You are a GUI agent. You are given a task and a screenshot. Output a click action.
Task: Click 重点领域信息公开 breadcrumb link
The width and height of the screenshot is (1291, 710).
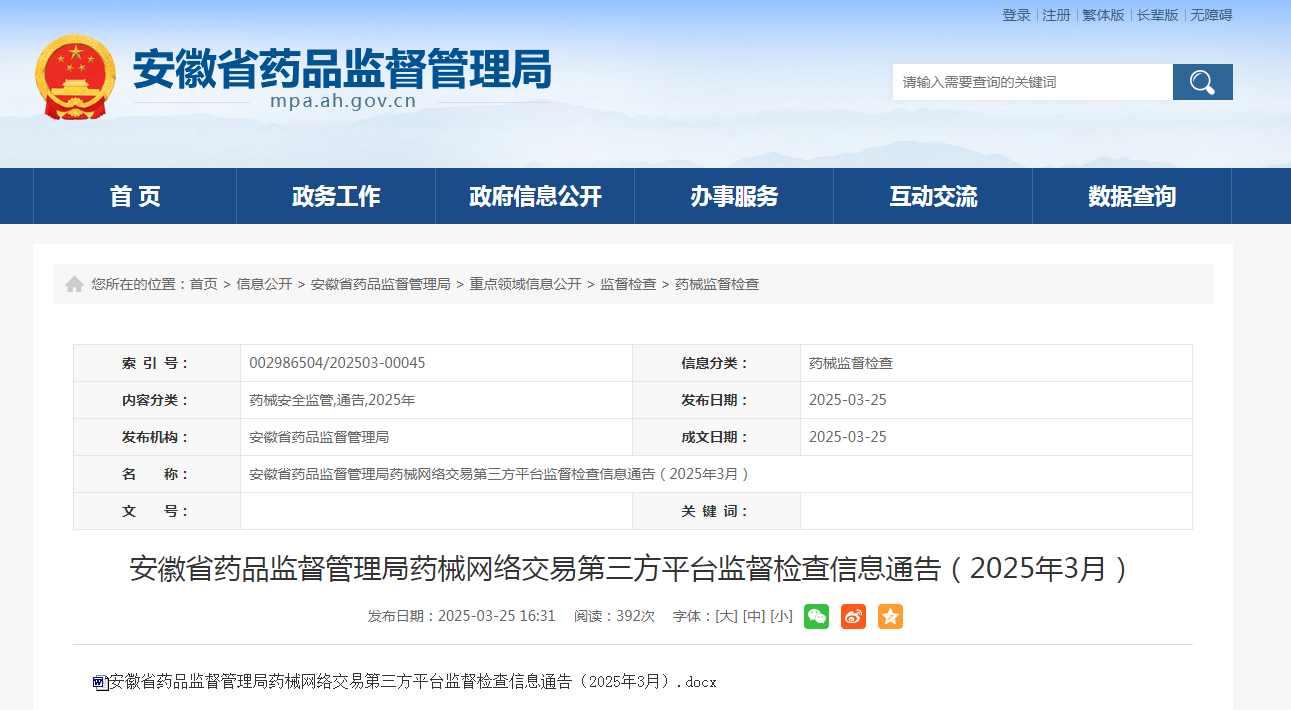click(x=526, y=284)
